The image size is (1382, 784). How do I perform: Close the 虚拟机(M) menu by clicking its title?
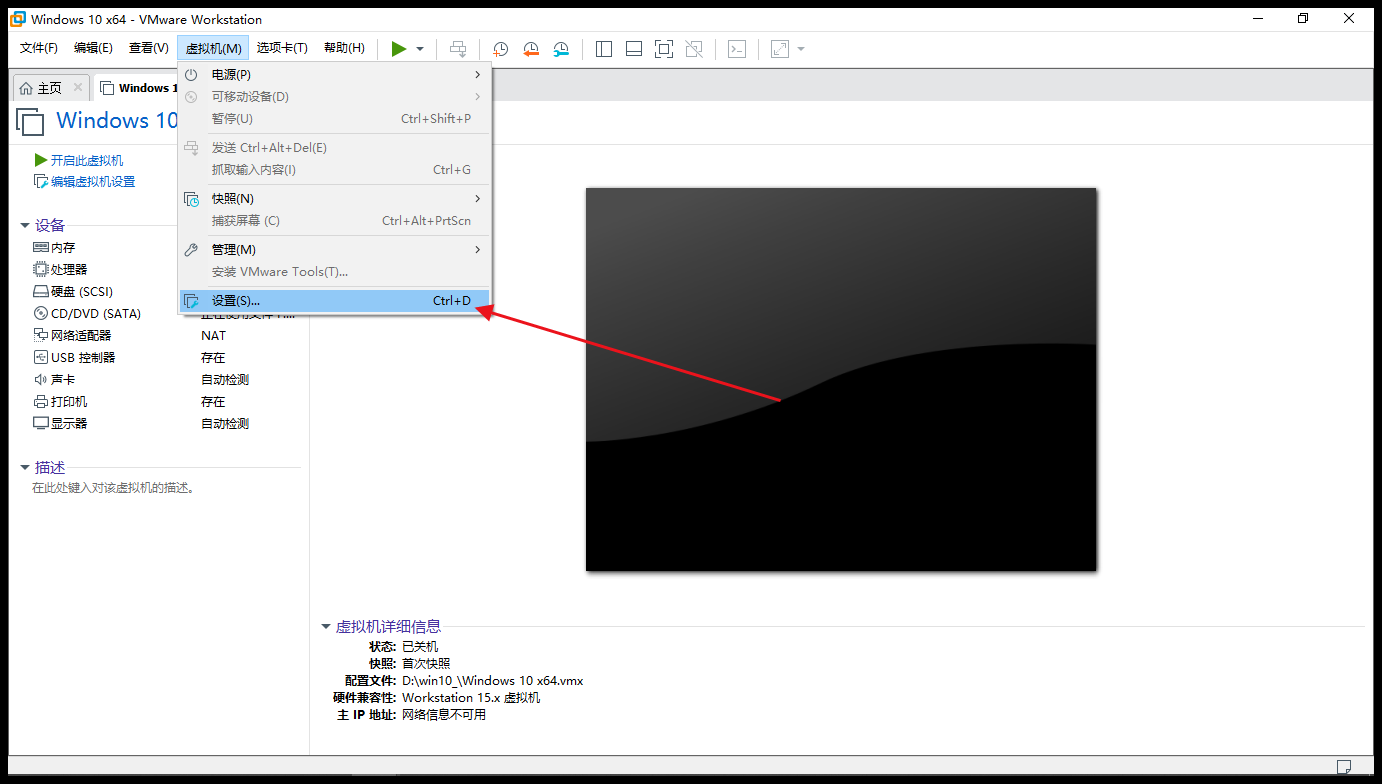coord(213,48)
